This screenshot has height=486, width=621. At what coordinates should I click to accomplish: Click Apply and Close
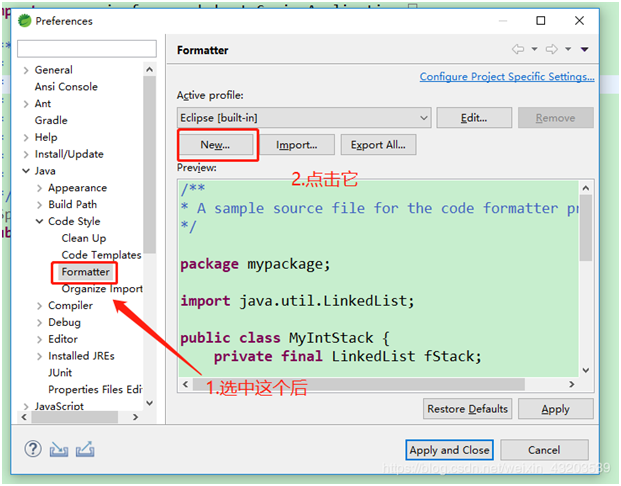coord(449,450)
